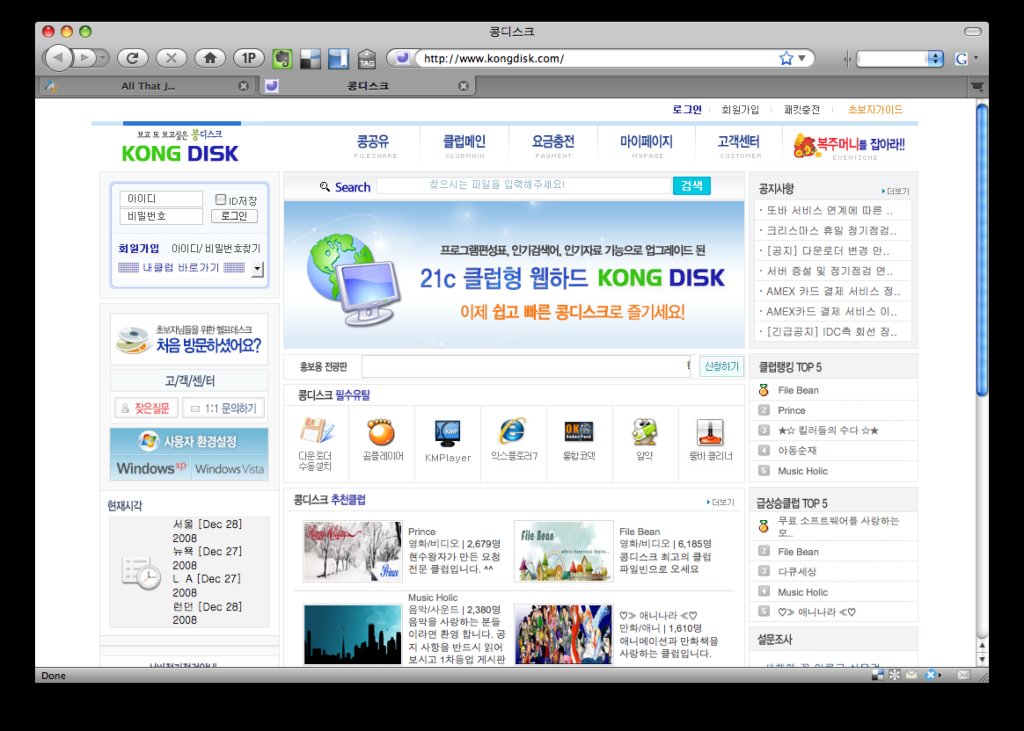
Task: Click the 아이디 input field
Action: [161, 199]
